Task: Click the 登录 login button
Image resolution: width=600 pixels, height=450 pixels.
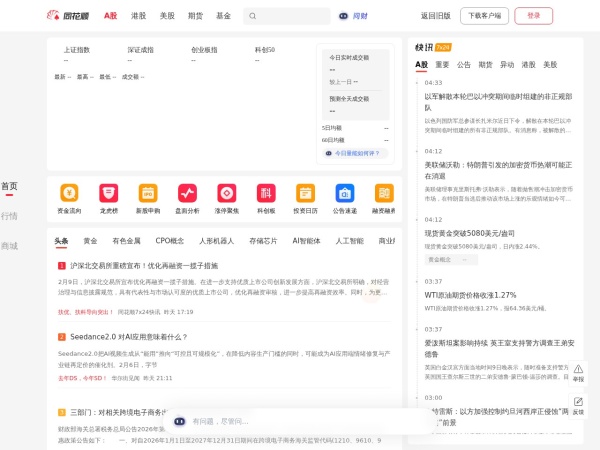Action: pyautogui.click(x=533, y=16)
